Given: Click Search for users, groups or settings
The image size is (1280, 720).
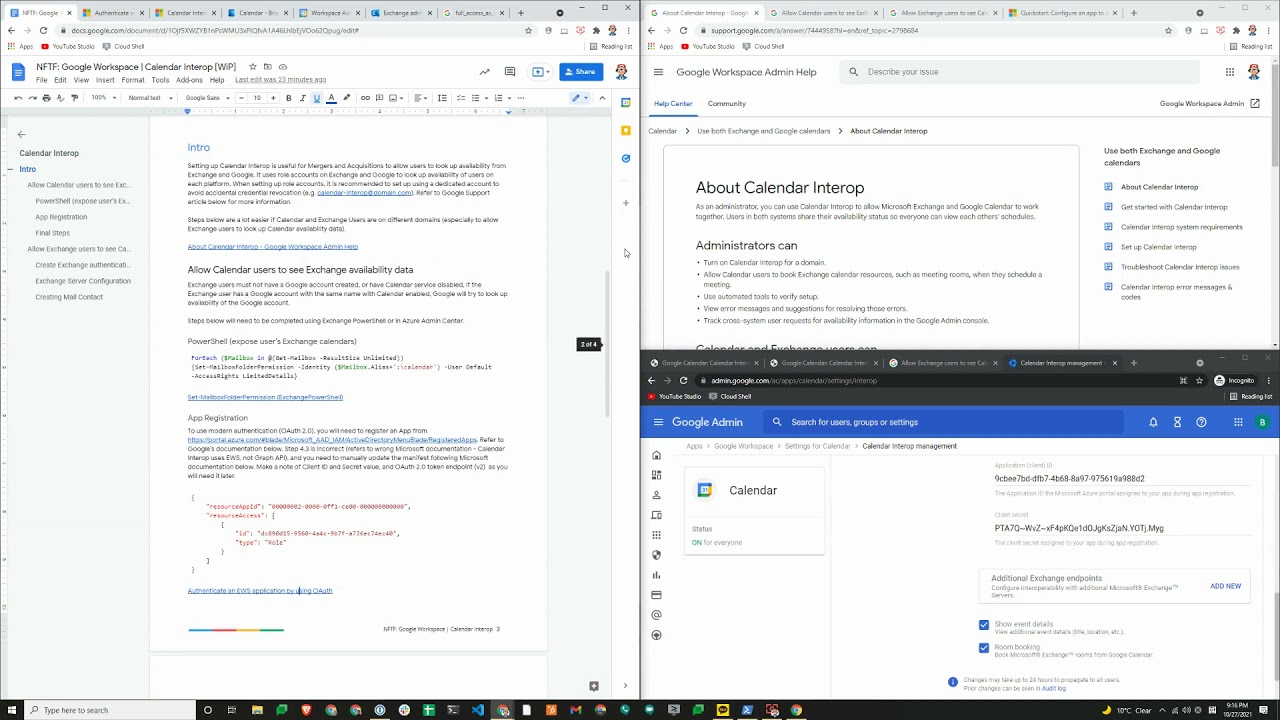Looking at the screenshot, I should 943,422.
